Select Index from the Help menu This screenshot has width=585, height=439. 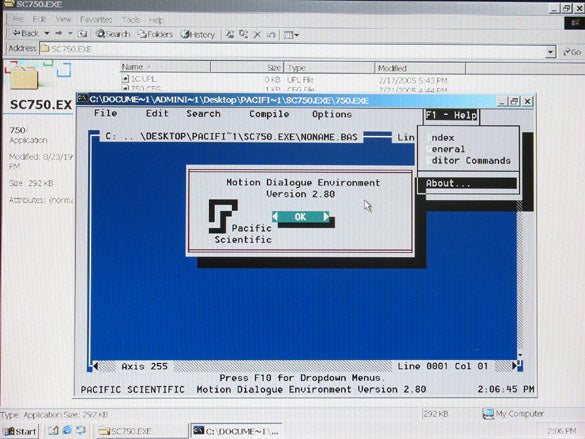(x=440, y=138)
